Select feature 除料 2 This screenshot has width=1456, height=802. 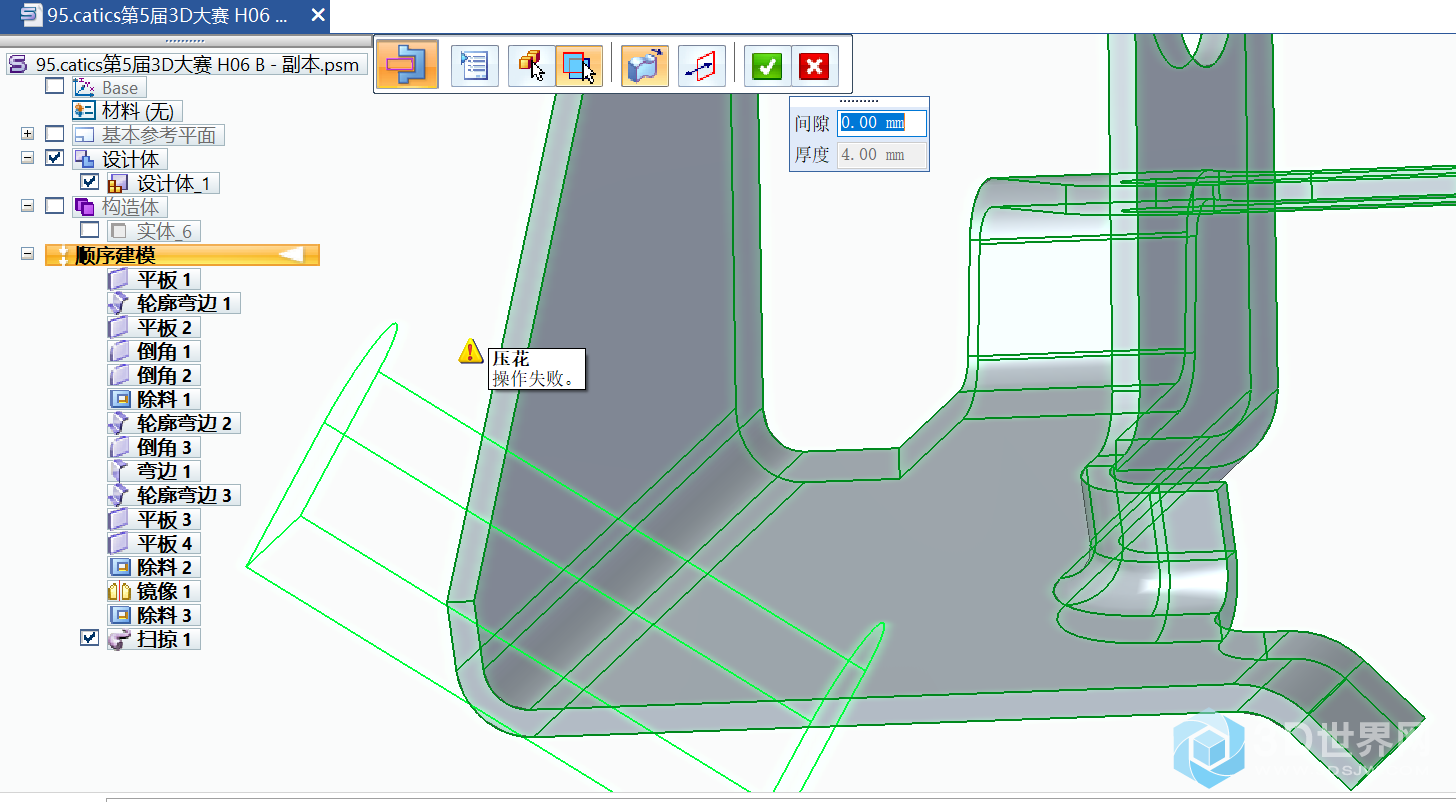pos(154,567)
